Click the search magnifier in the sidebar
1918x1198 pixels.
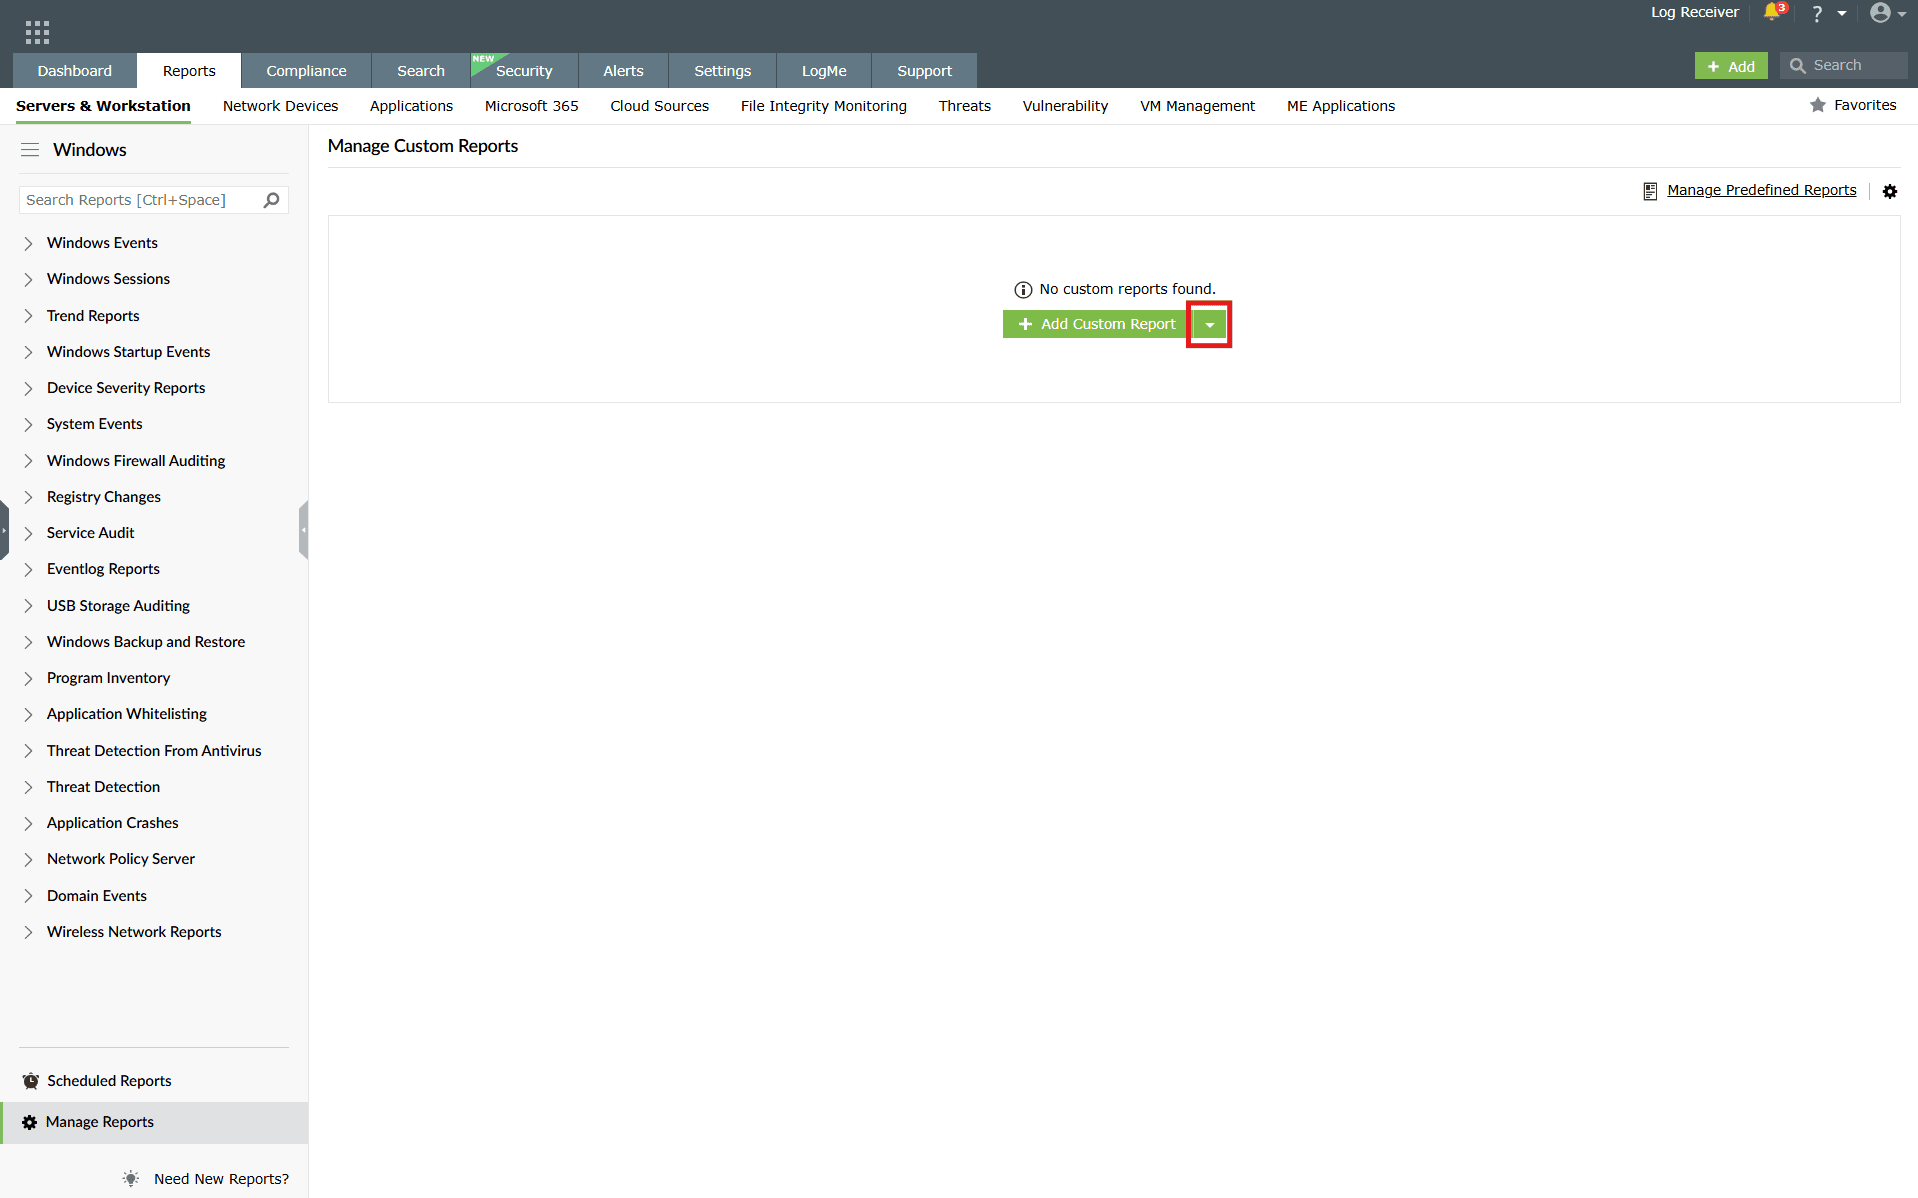270,200
